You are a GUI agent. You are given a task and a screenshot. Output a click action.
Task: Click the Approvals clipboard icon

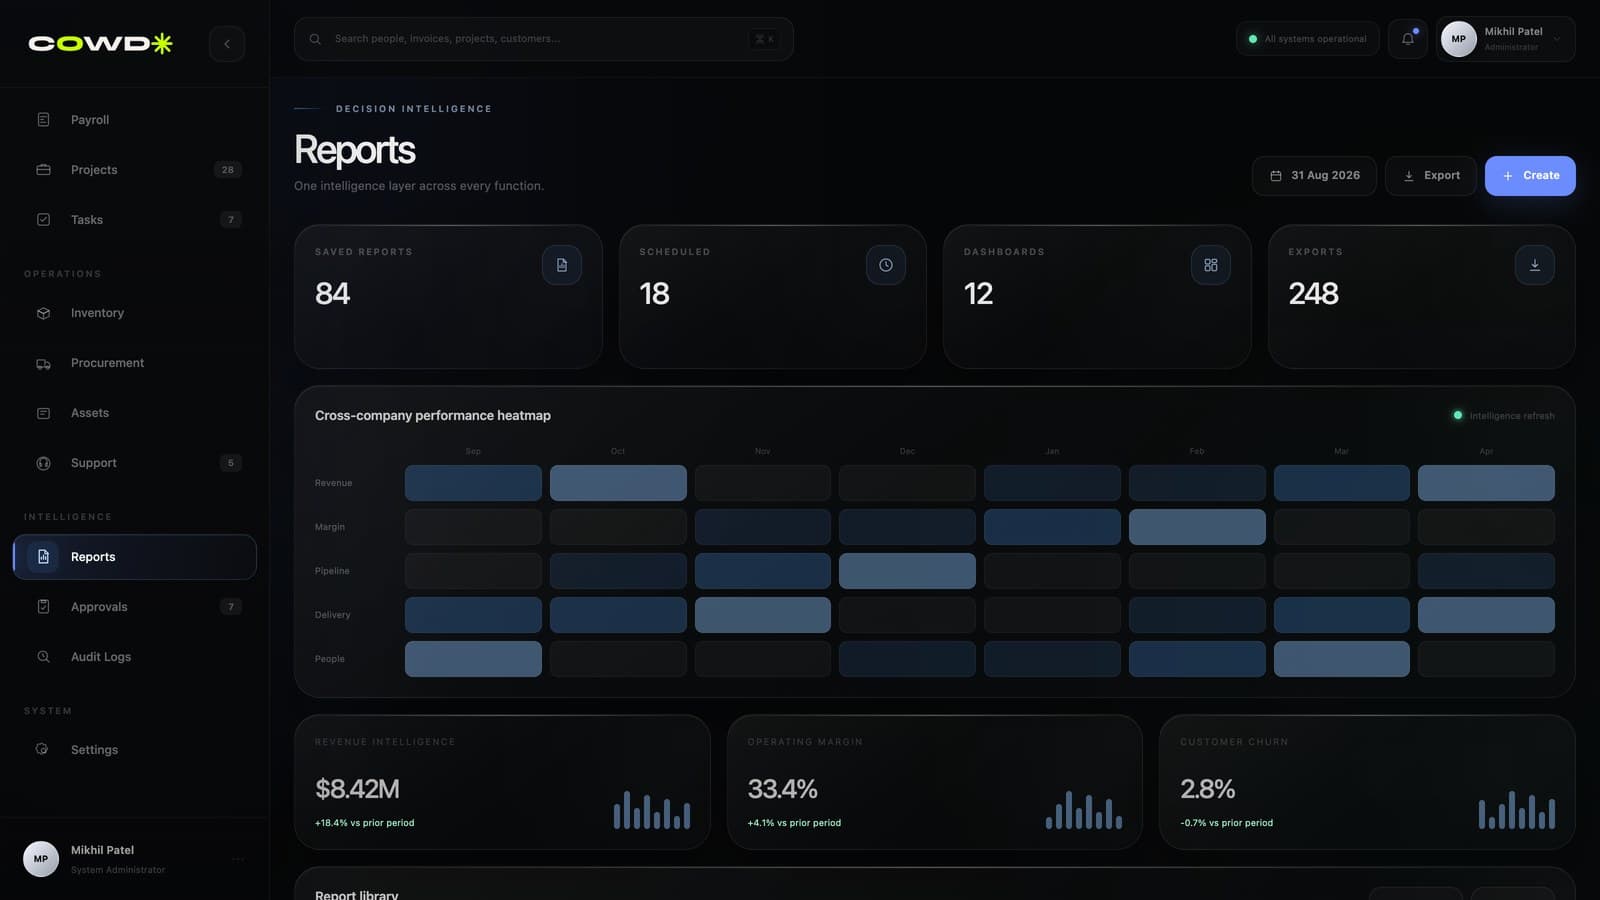click(43, 607)
